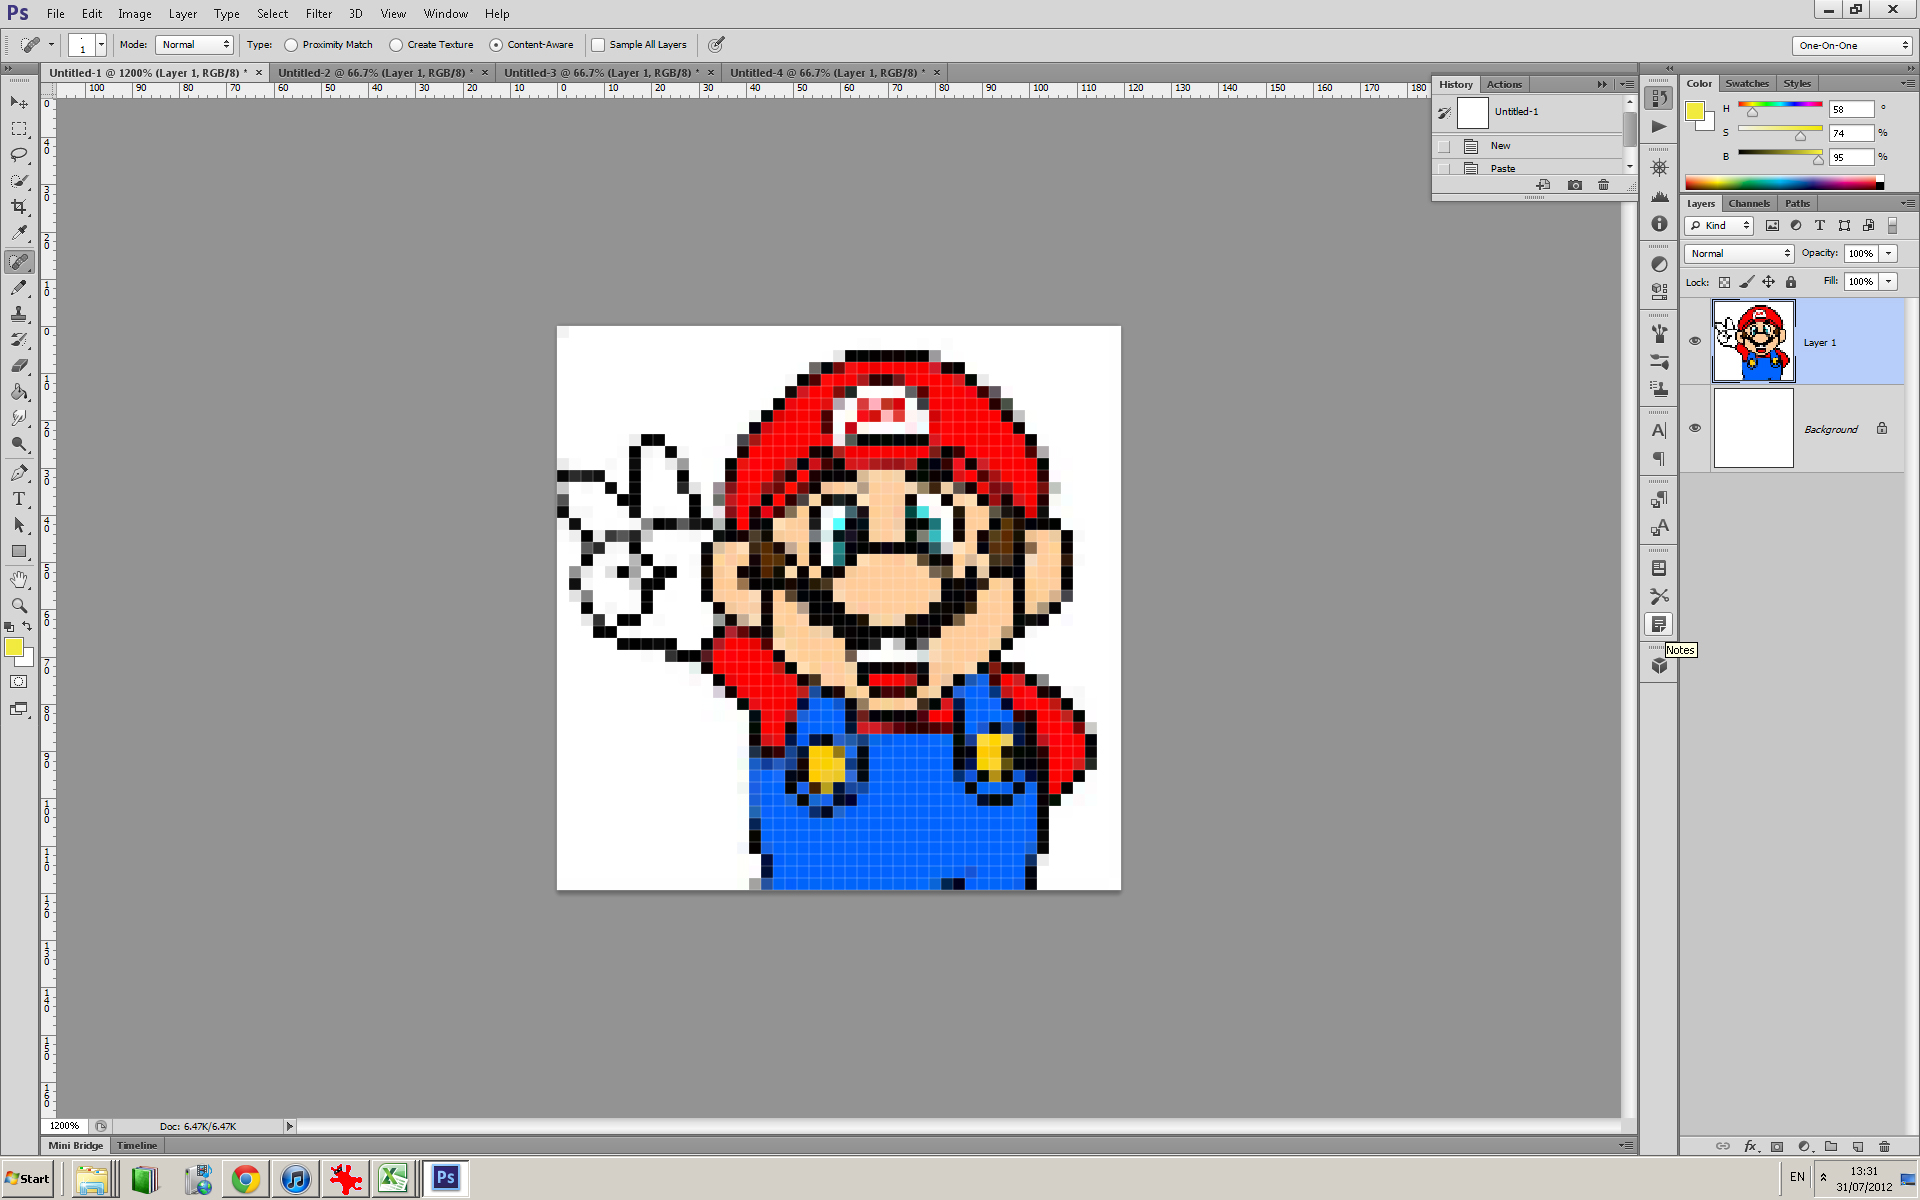Image resolution: width=1920 pixels, height=1200 pixels.
Task: Select the Eyedropper tool
Action: 19,233
